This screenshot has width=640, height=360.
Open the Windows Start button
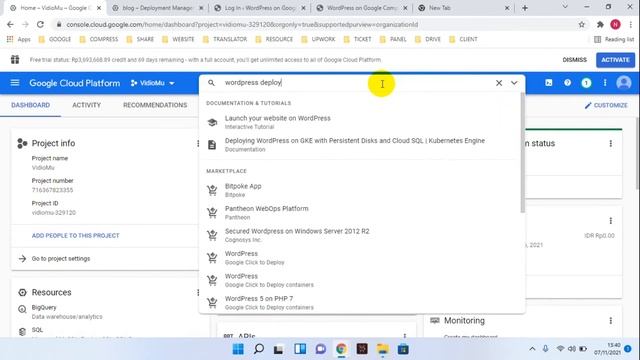coord(238,349)
